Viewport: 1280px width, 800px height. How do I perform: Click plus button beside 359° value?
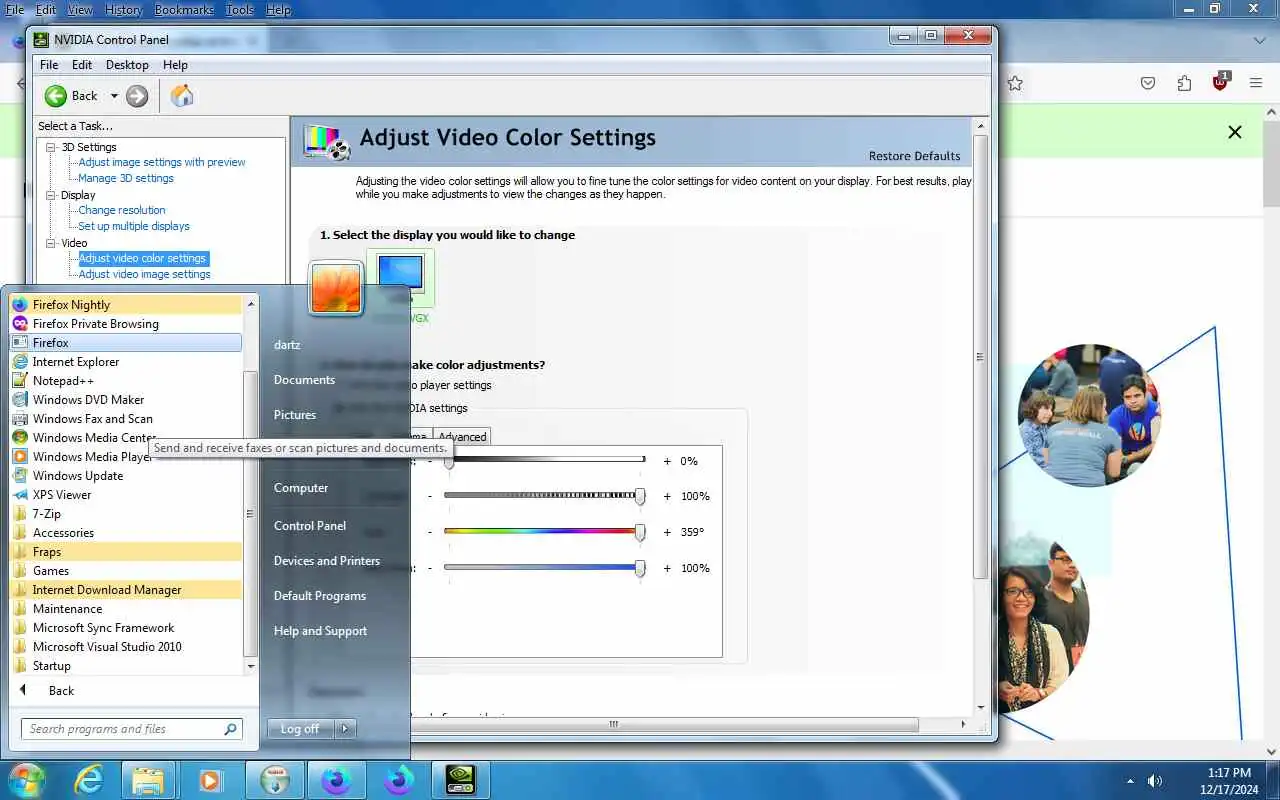667,532
